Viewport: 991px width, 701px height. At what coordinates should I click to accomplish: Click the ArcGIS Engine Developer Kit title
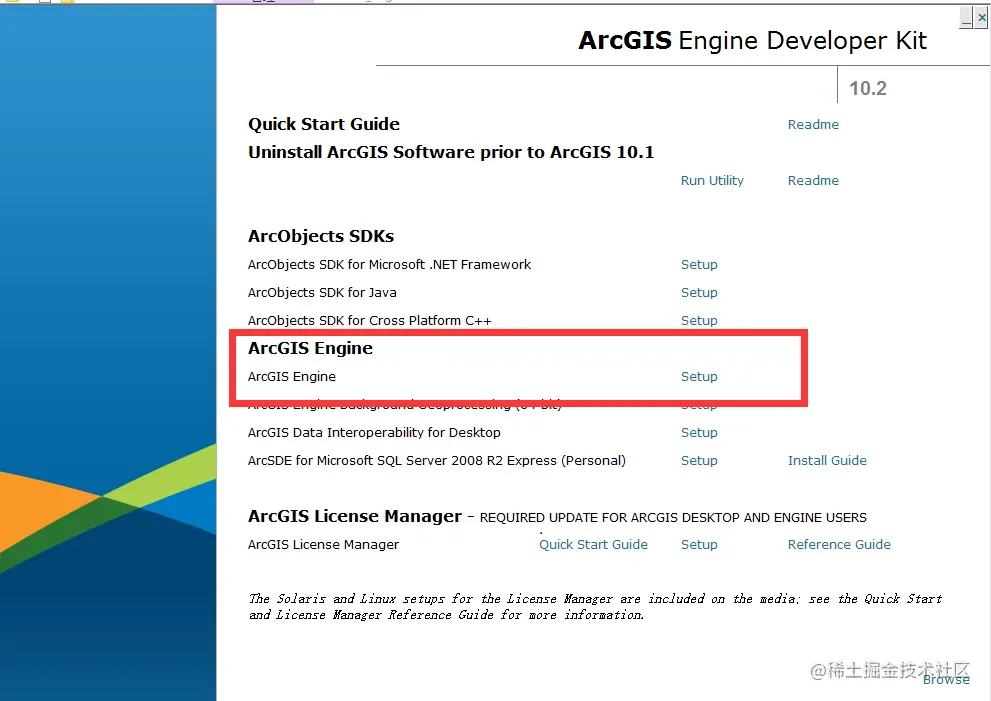(x=752, y=40)
